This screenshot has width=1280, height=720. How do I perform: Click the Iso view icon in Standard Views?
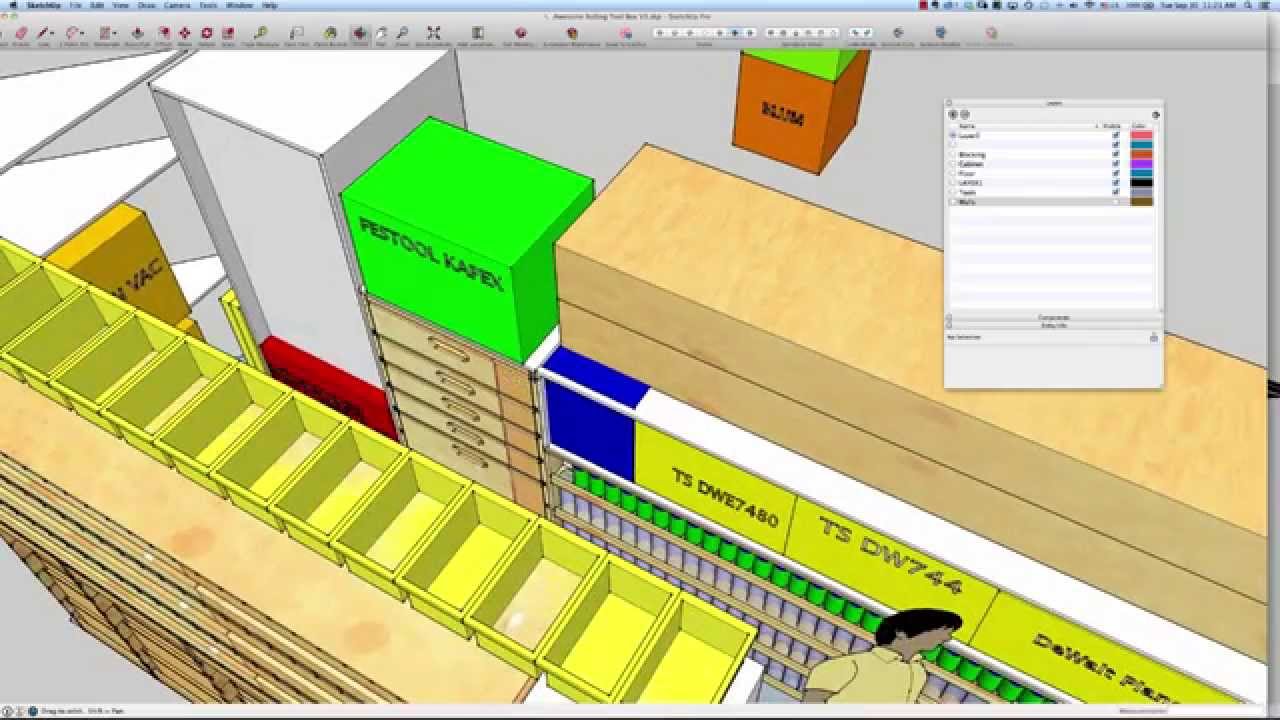(771, 33)
